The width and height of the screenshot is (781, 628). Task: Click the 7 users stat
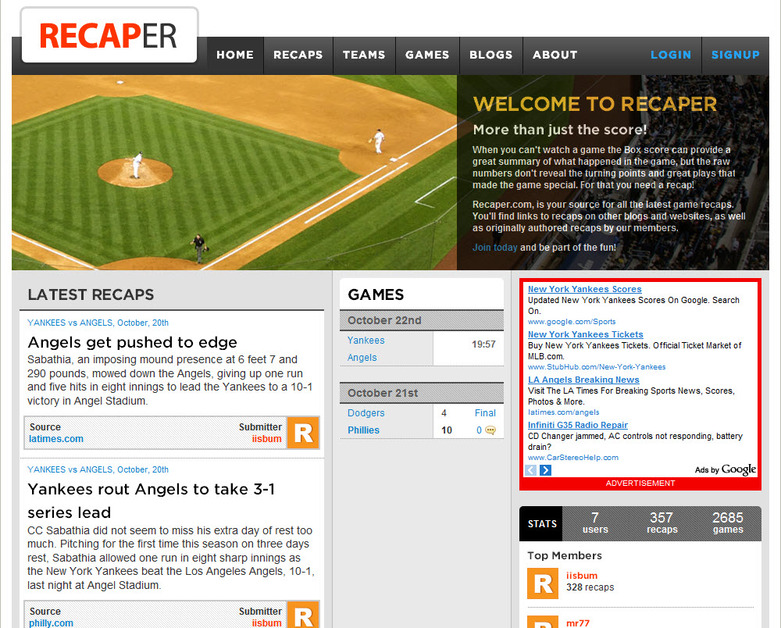(595, 523)
